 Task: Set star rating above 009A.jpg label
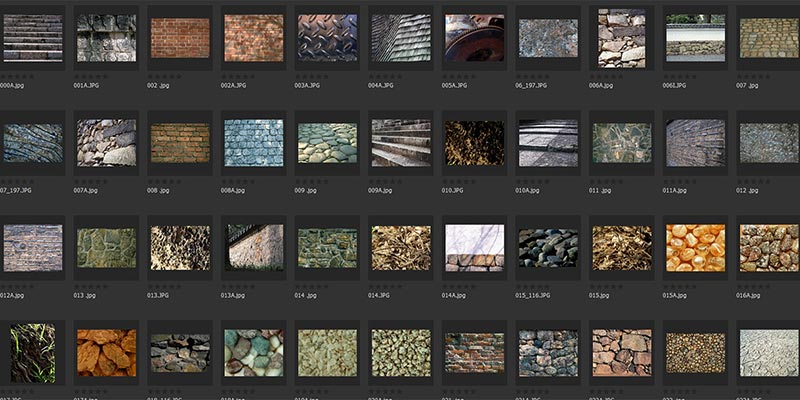[x=385, y=182]
